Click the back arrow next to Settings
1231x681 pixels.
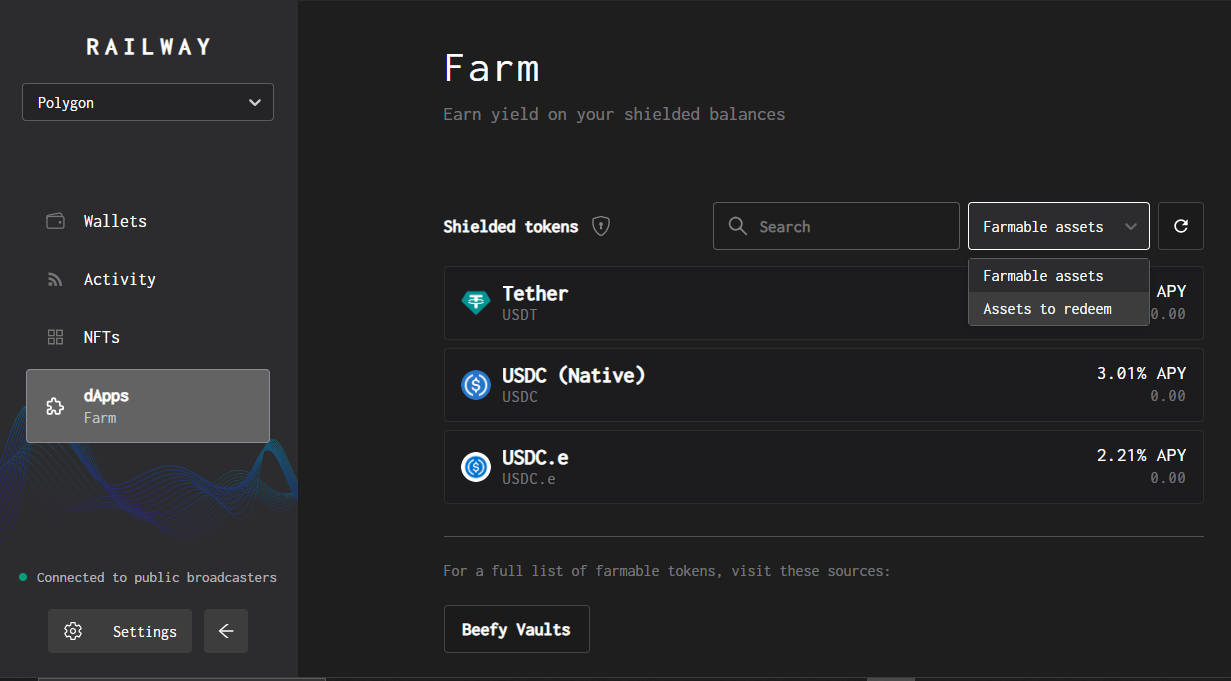pyautogui.click(x=226, y=631)
